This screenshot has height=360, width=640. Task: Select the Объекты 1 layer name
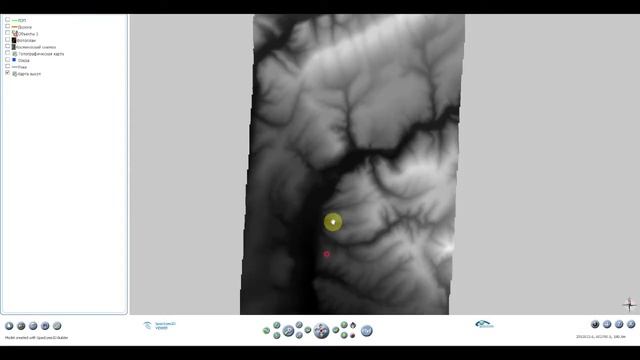click(x=28, y=34)
